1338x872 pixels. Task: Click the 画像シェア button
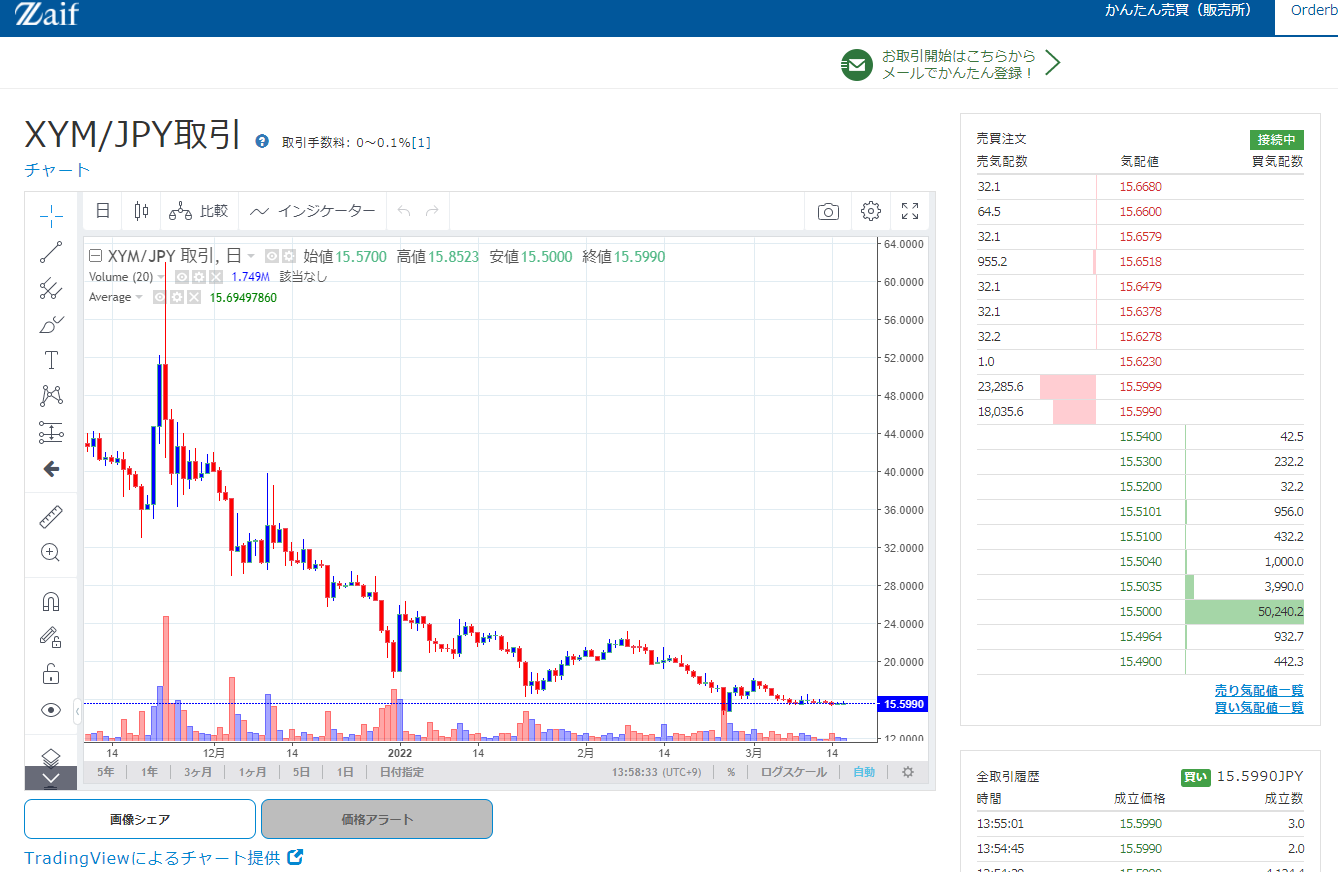point(140,819)
